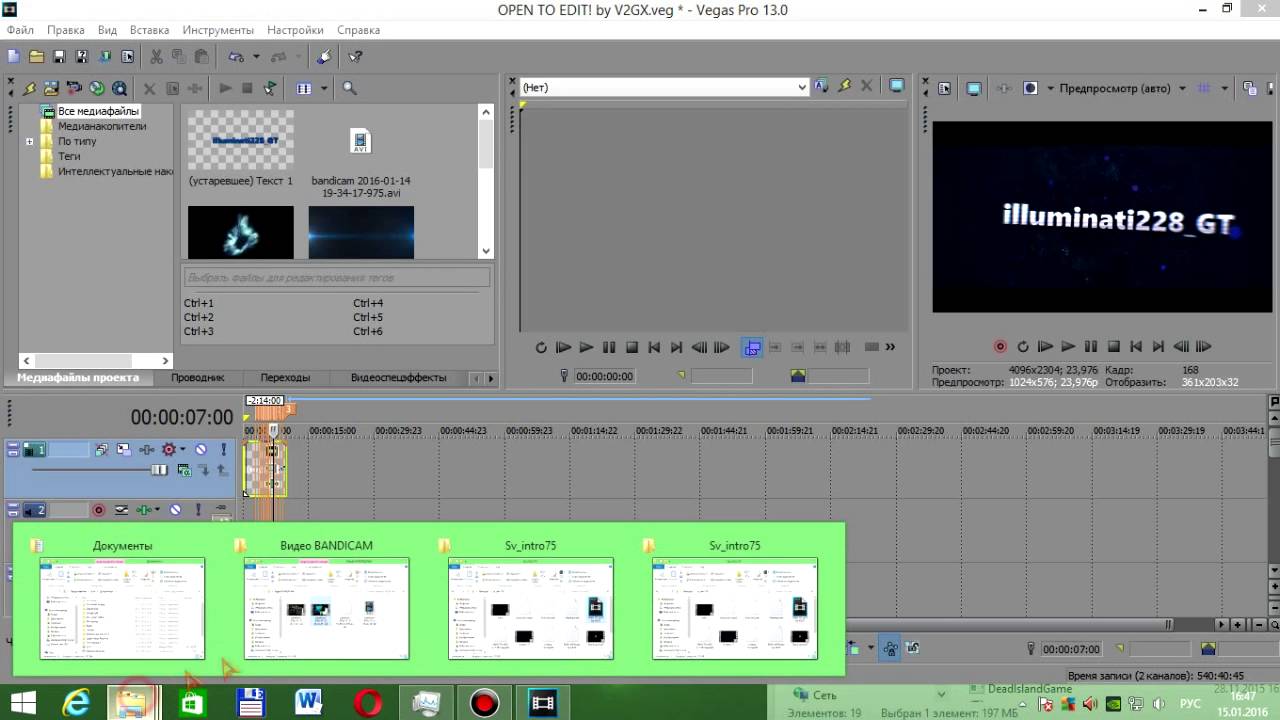The height and width of the screenshot is (720, 1280).
Task: Toggle external monitor in video preview
Action: pos(974,88)
